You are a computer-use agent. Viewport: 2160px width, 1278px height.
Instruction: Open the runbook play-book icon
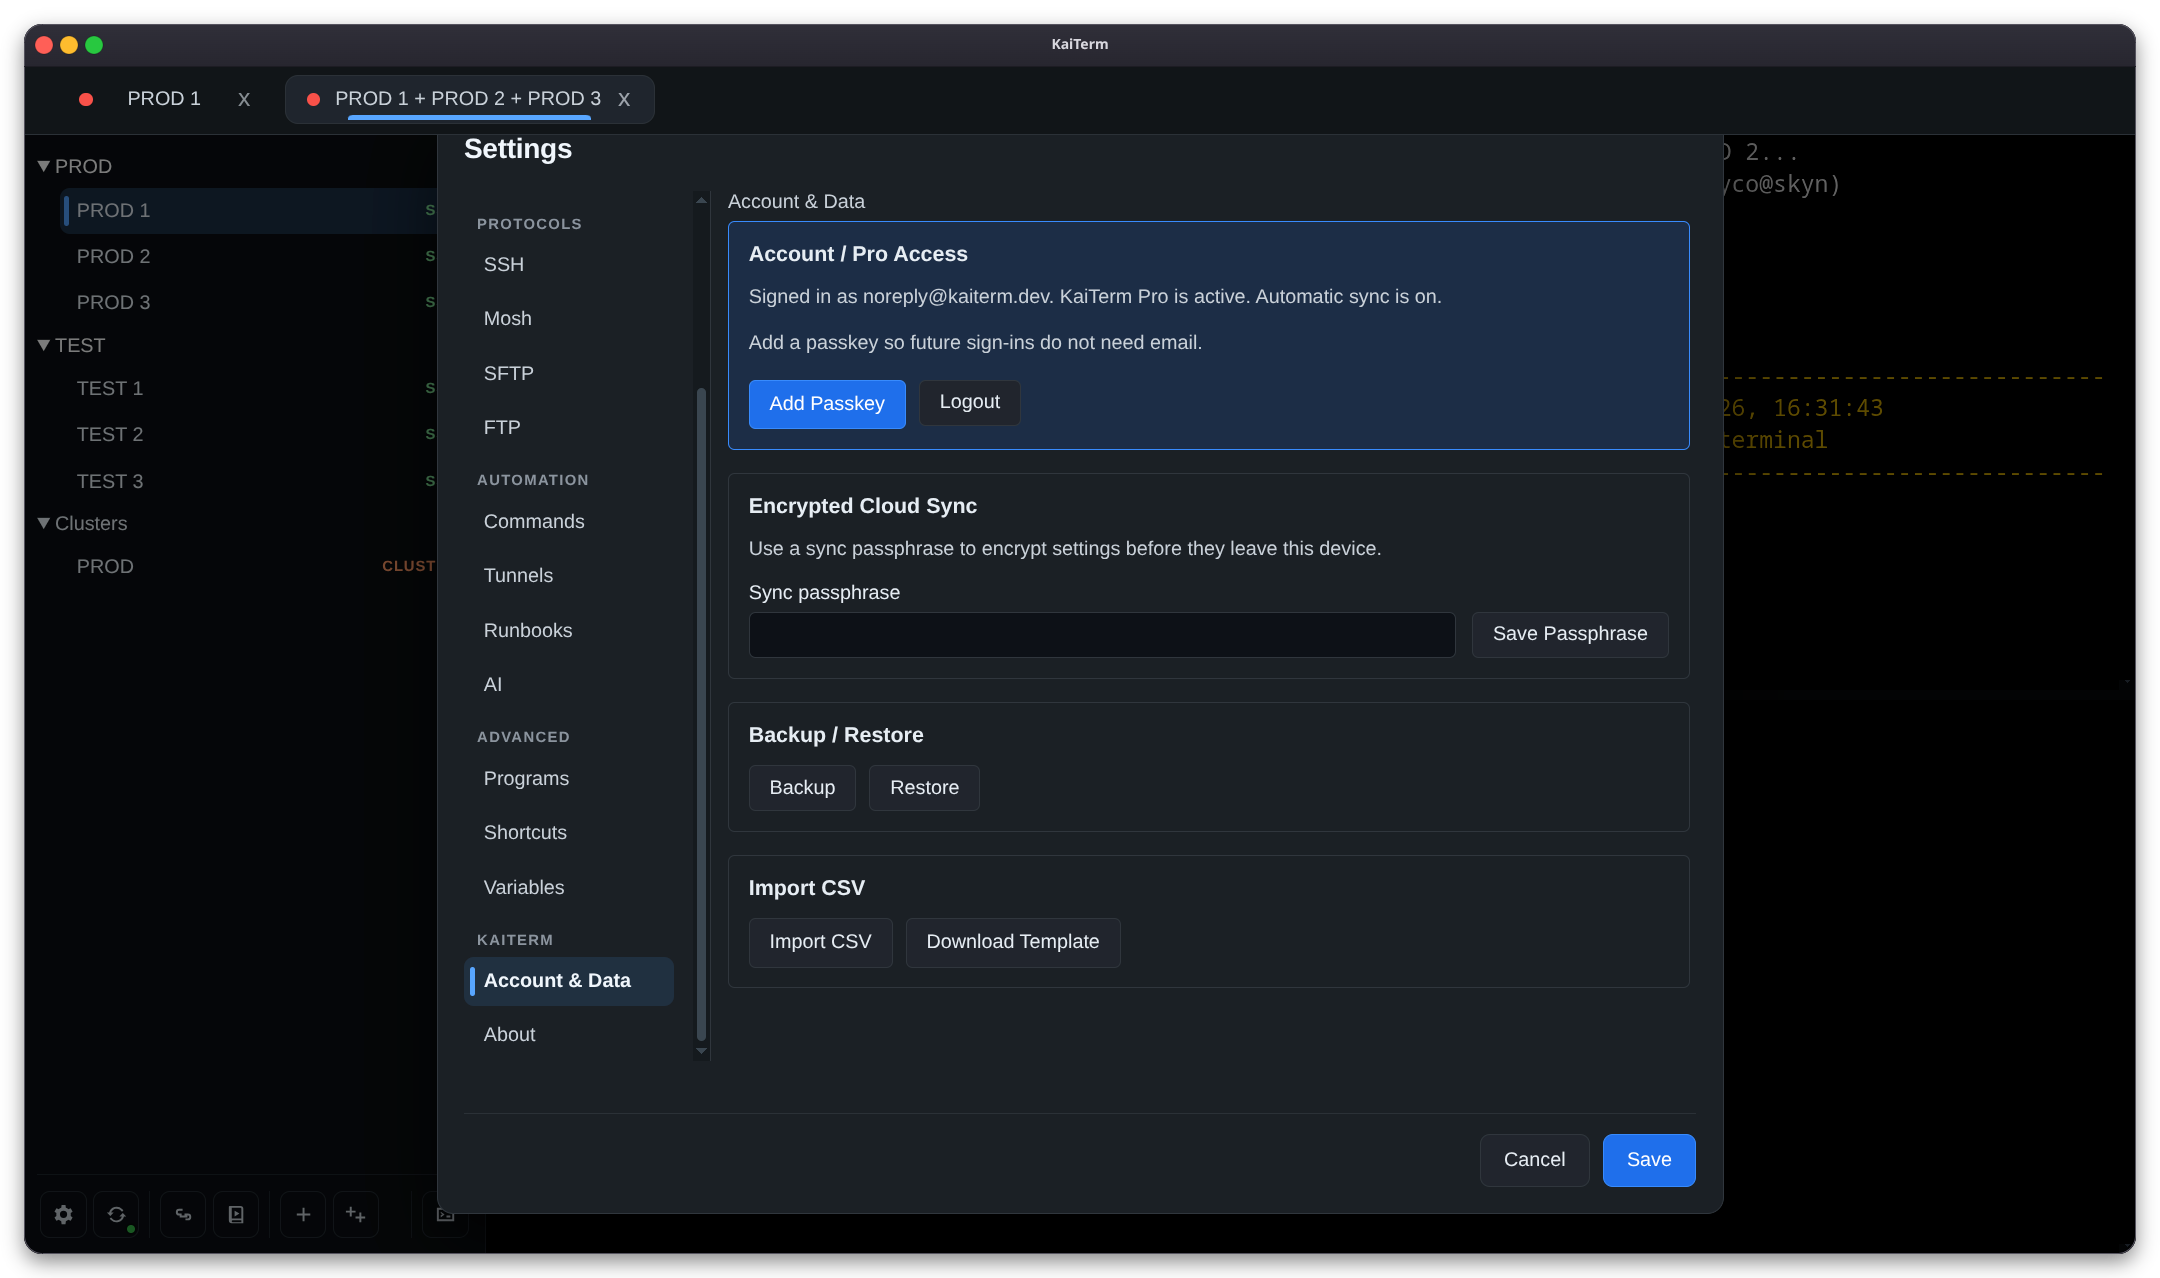[236, 1214]
